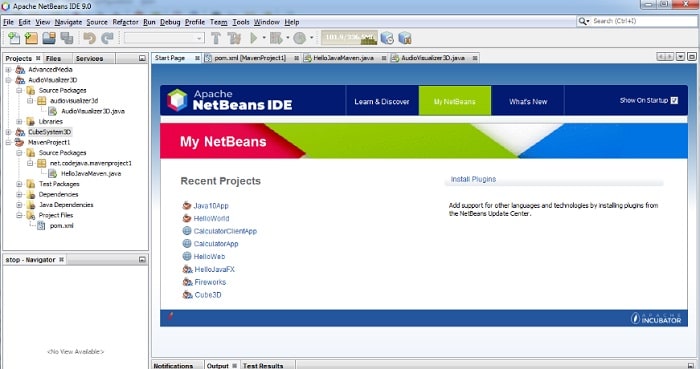Click the Apache Incubator logo

tap(656, 318)
